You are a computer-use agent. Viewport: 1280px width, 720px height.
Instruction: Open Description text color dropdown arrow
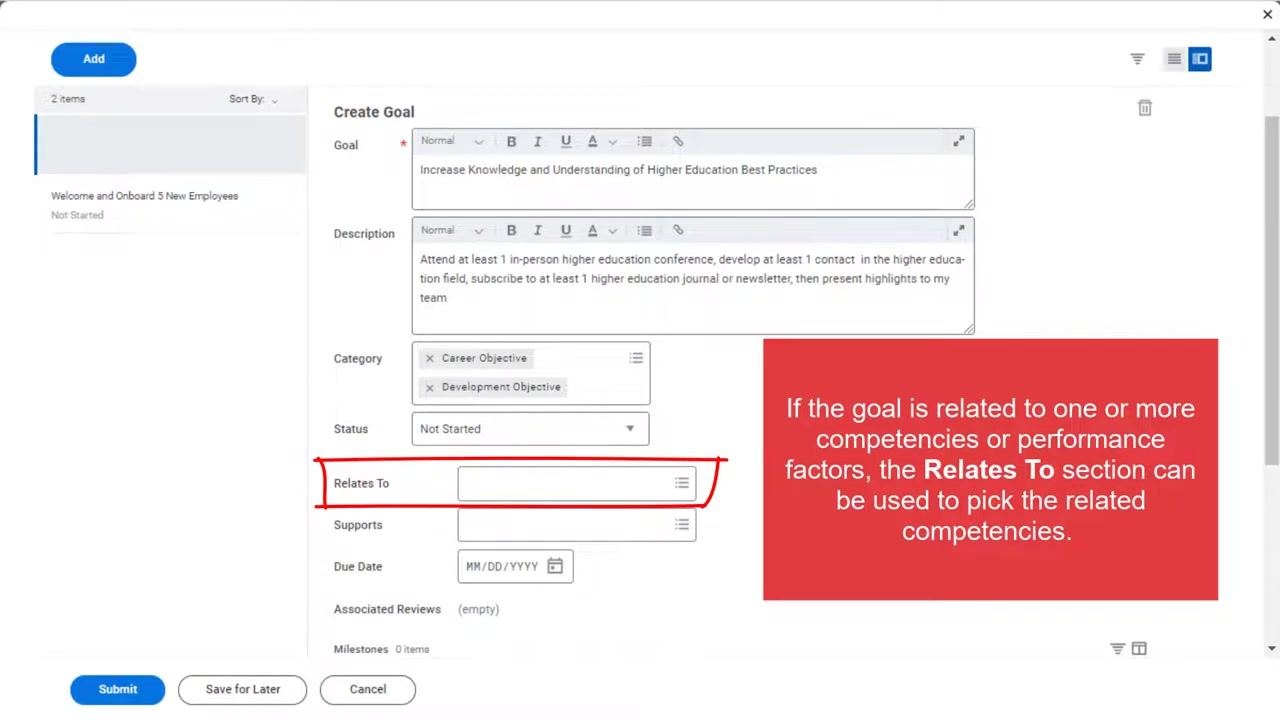(x=613, y=231)
